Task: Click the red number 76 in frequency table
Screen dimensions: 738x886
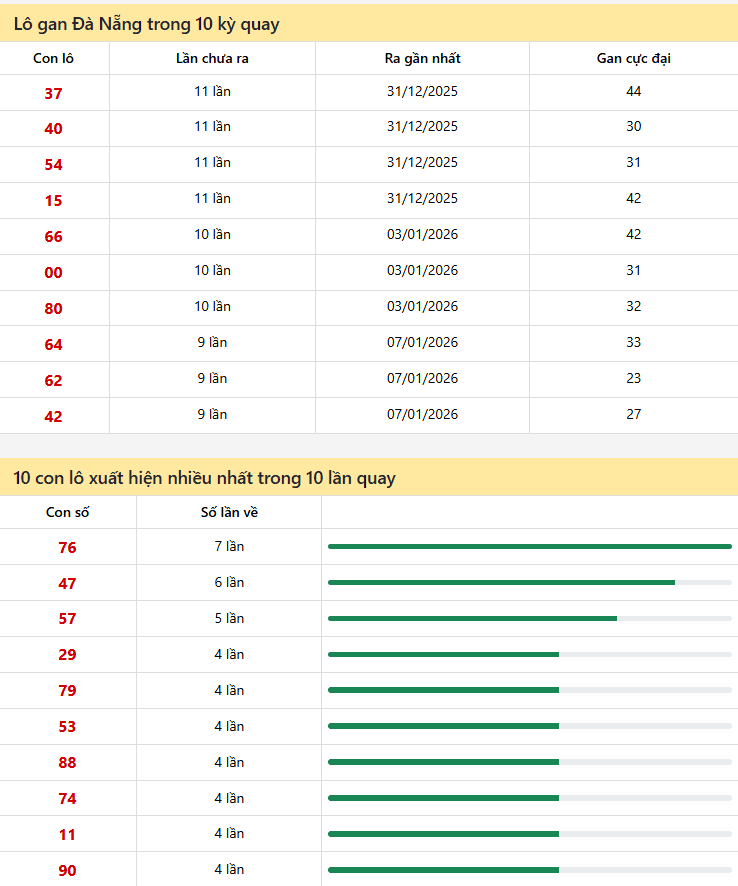Action: pos(67,548)
